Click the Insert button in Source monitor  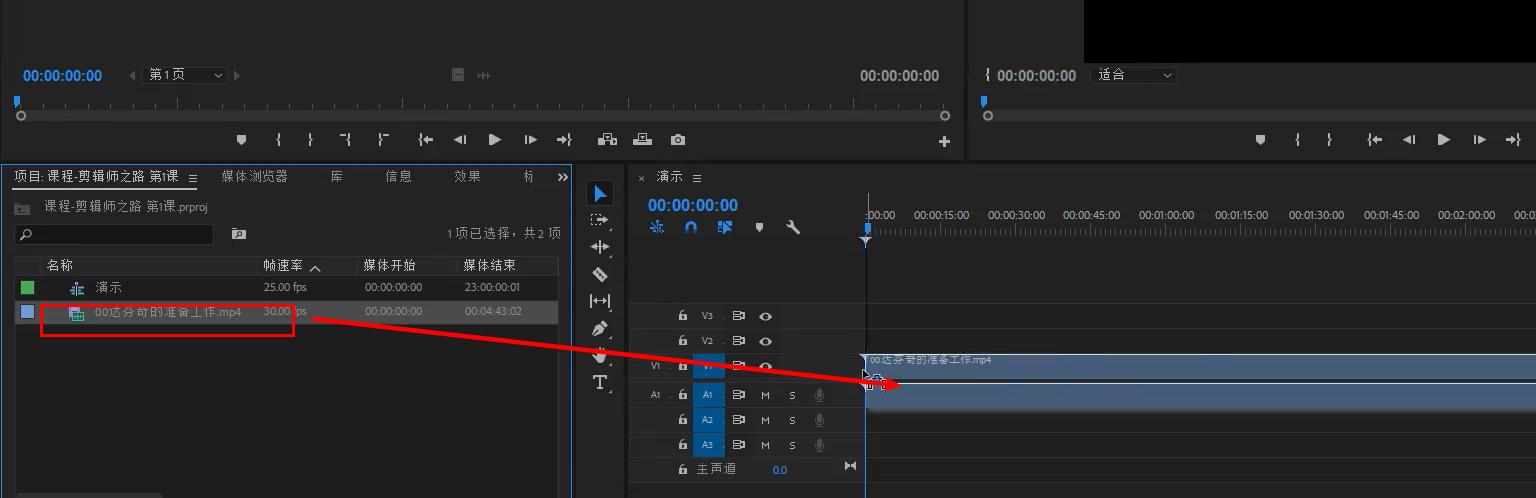tap(607, 140)
